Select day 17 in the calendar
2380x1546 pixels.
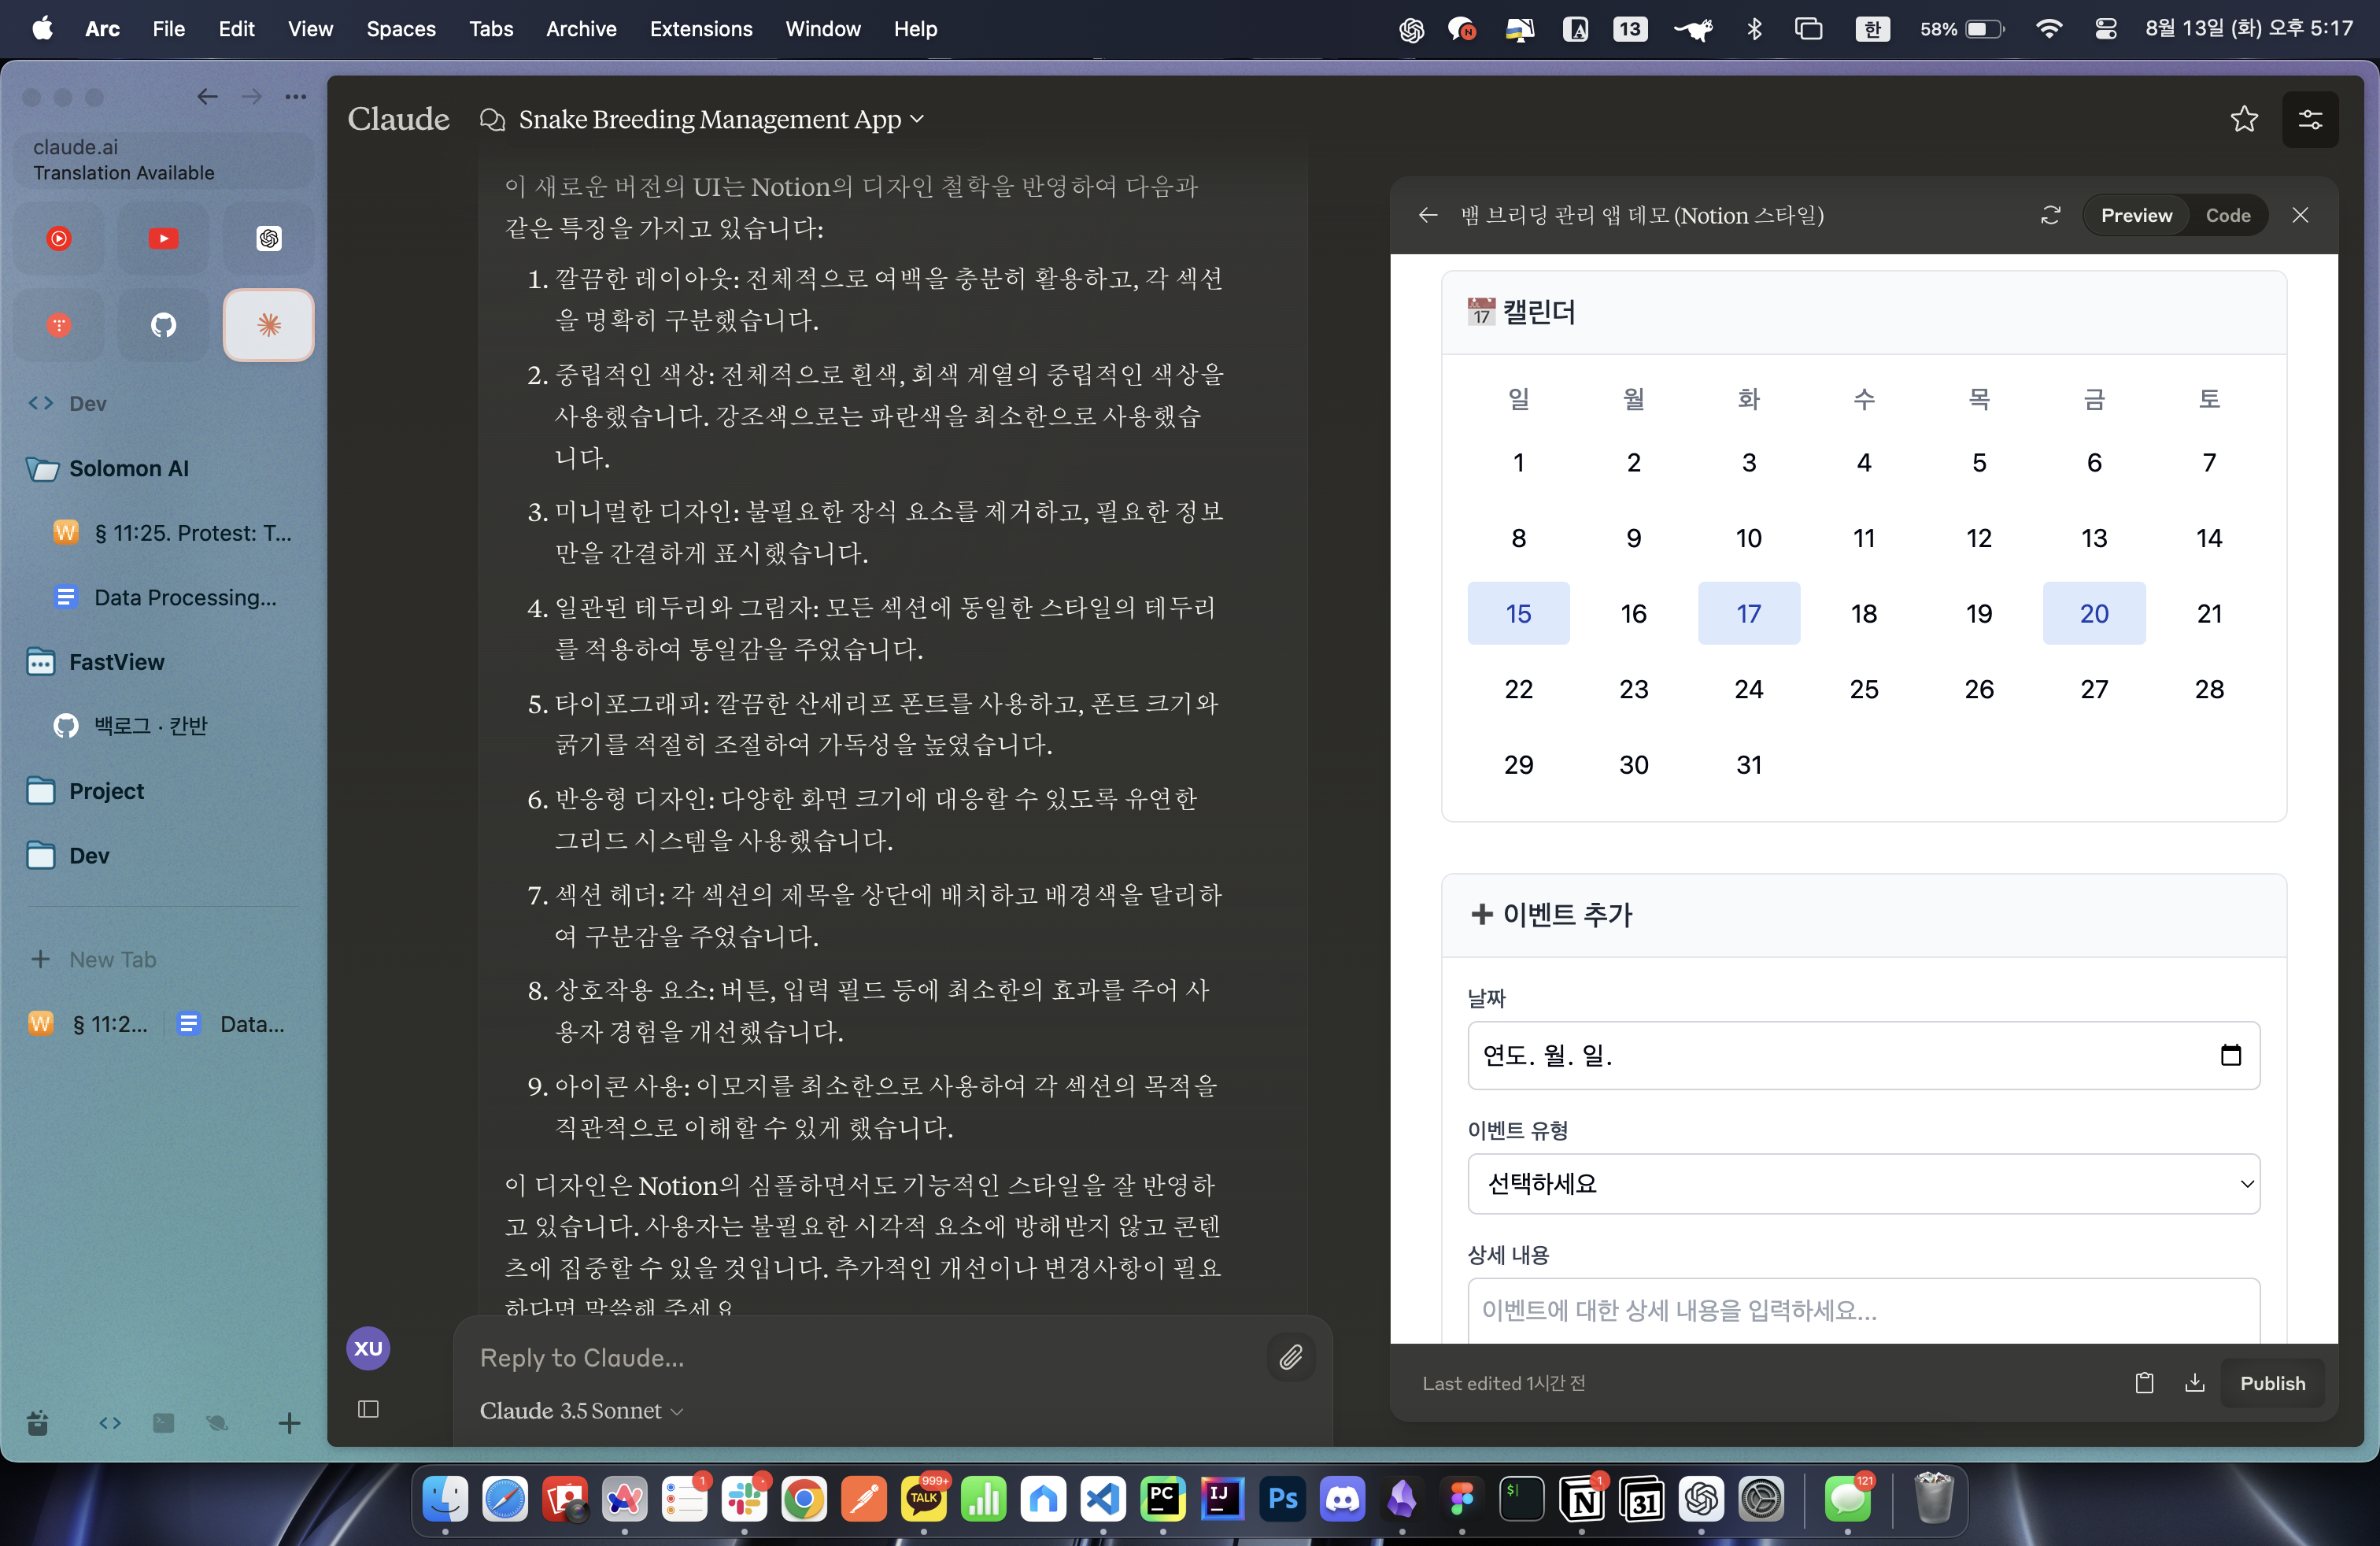coord(1748,613)
